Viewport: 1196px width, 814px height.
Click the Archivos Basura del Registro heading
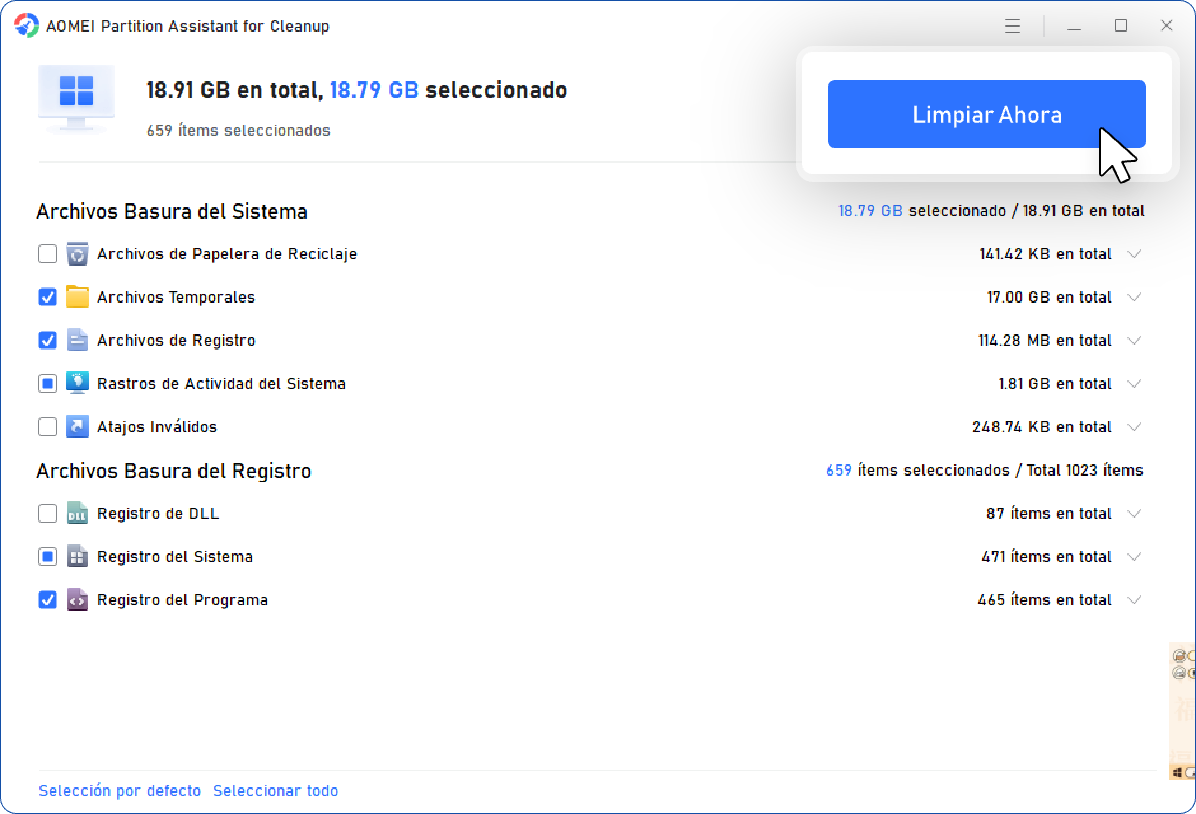tap(174, 471)
